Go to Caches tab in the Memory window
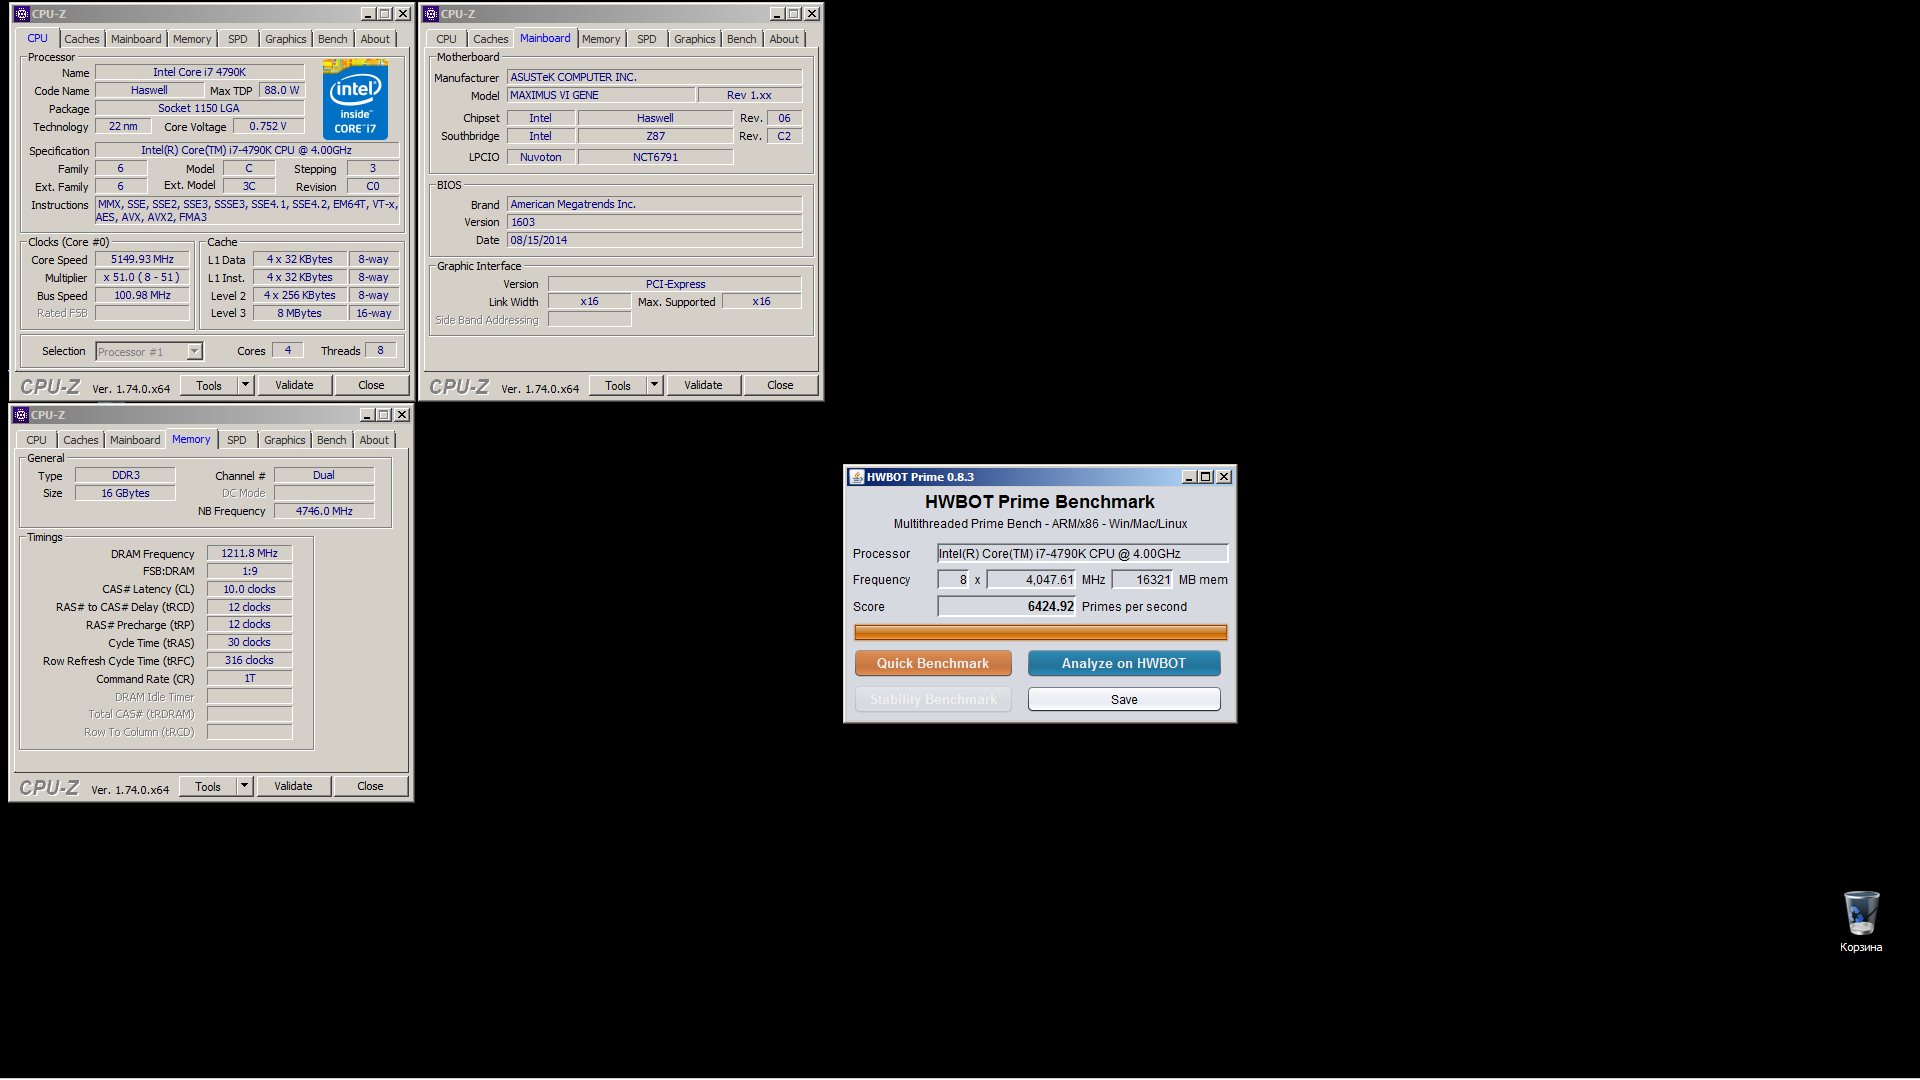Image resolution: width=1920 pixels, height=1080 pixels. click(x=81, y=440)
